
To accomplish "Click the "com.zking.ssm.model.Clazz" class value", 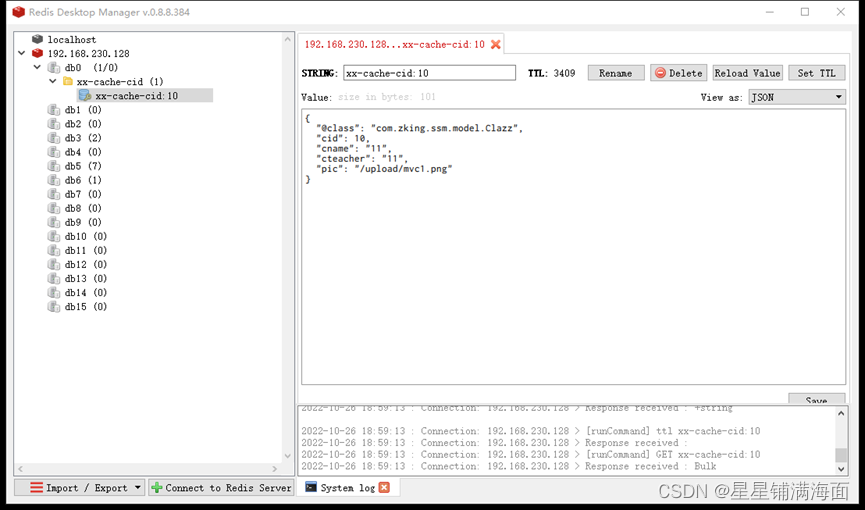I will tap(444, 128).
